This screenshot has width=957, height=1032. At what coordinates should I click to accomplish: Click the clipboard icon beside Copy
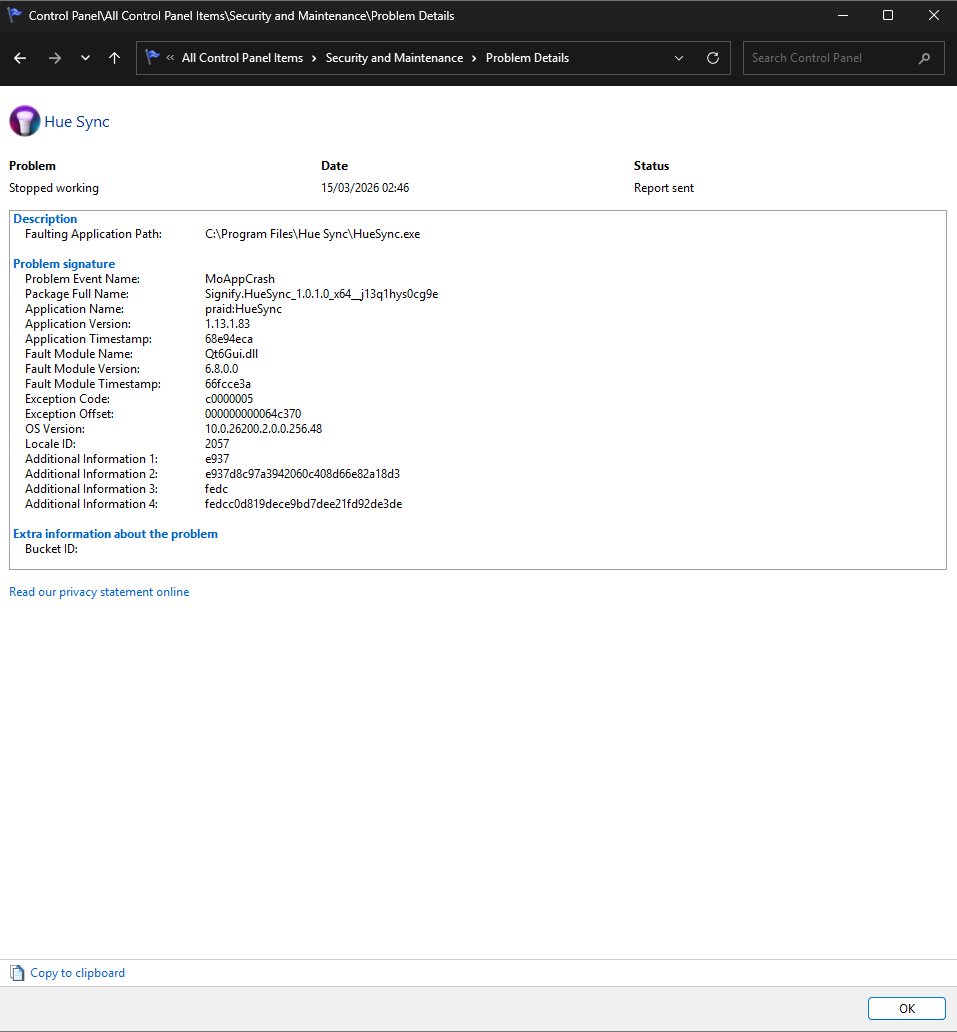pos(17,973)
